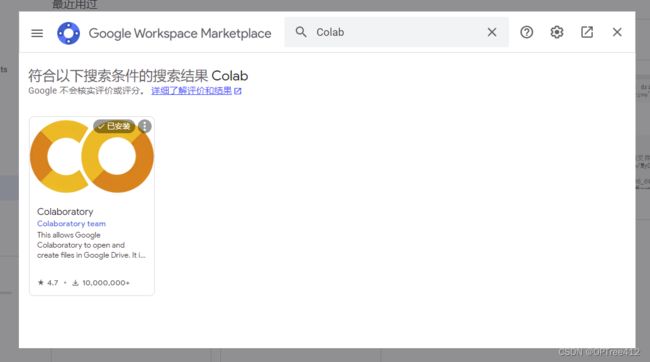Click the search results heading for Colab

click(138, 76)
